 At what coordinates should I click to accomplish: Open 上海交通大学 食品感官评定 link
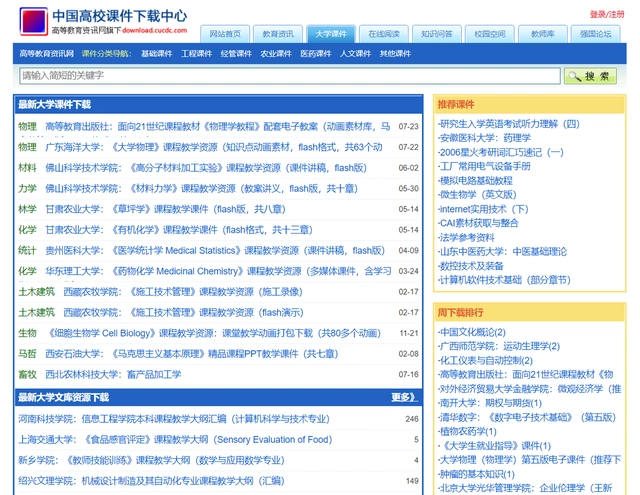coord(175,440)
